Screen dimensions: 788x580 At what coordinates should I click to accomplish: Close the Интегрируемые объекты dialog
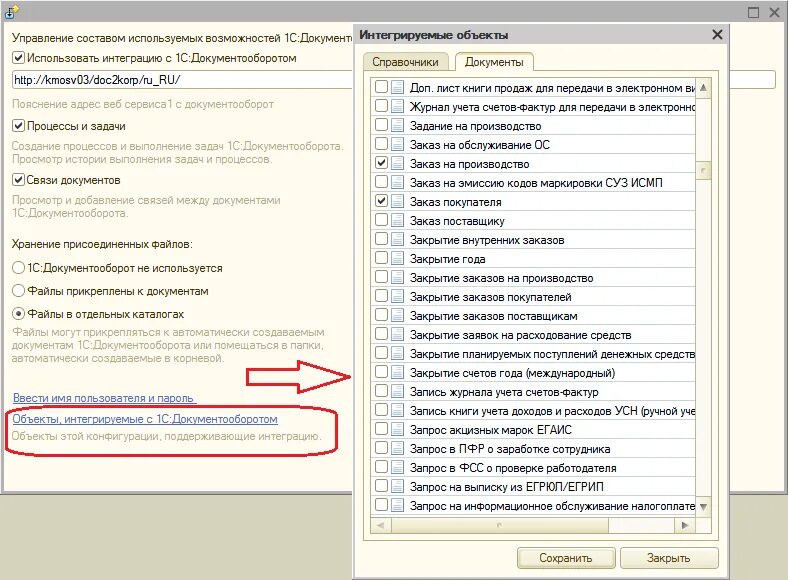pyautogui.click(x=717, y=35)
